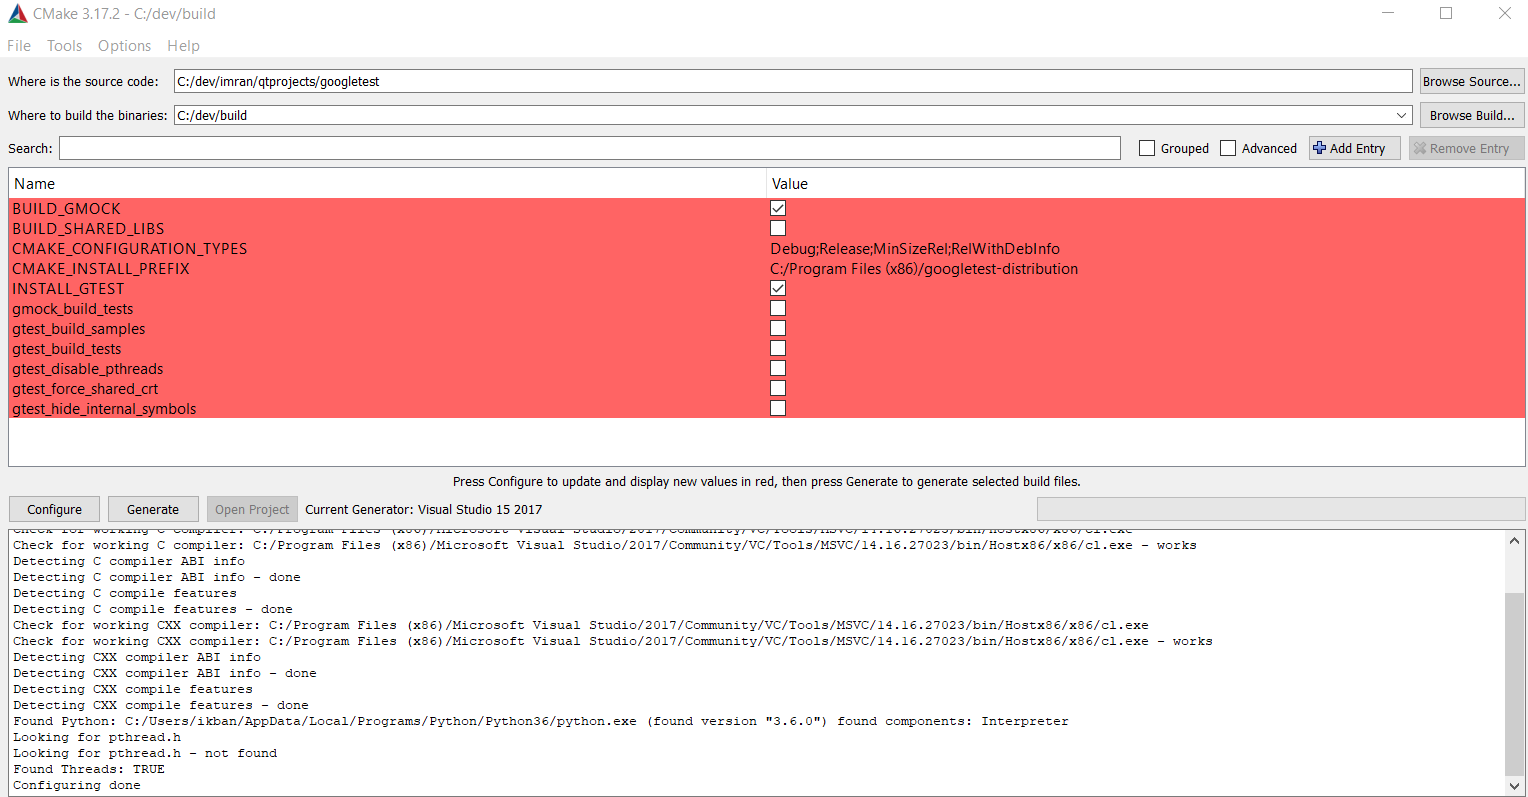The image size is (1528, 797).
Task: Select the gmock_build_tests row name
Action: [x=73, y=308]
